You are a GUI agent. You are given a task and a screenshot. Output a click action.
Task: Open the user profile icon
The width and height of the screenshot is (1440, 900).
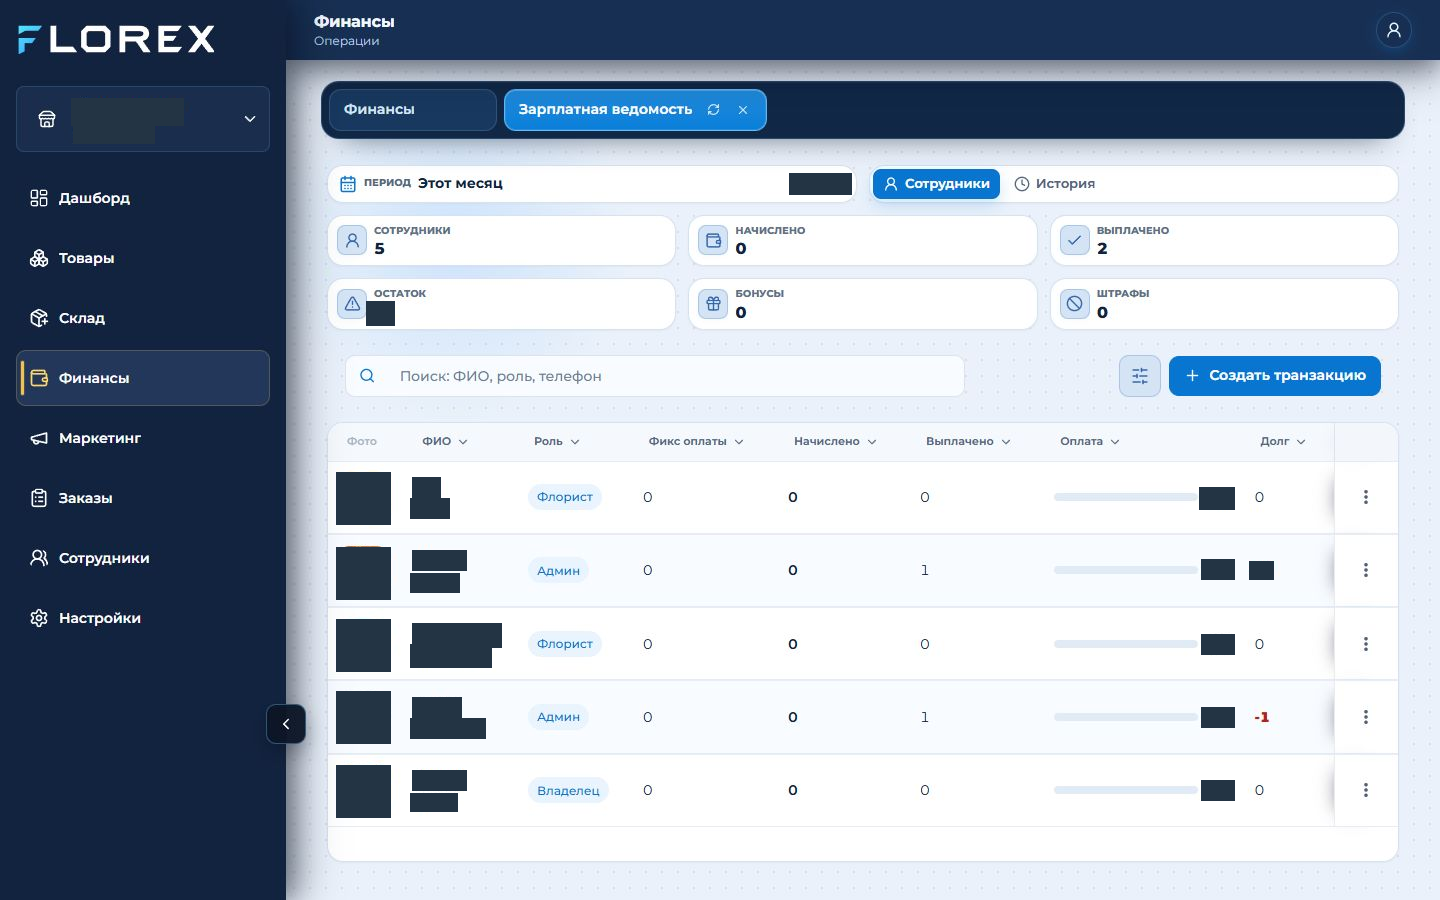pos(1393,30)
